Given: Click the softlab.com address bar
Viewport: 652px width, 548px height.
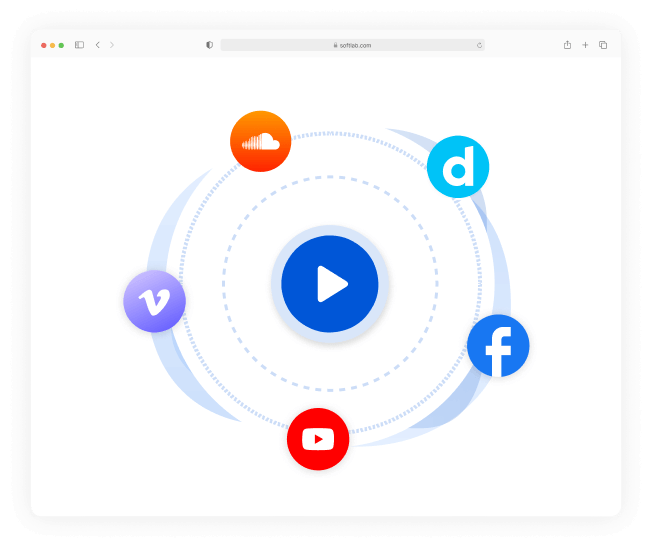Looking at the screenshot, I should tap(353, 45).
